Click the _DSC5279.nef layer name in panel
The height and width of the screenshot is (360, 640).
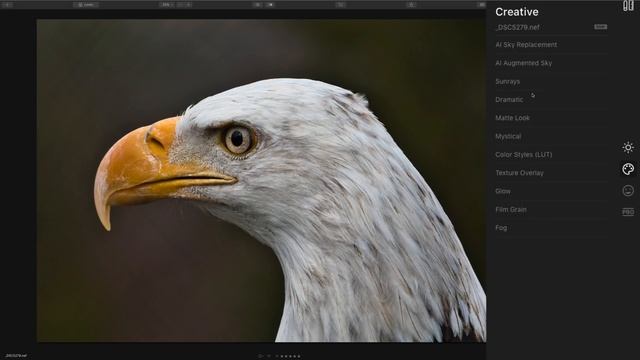tap(517, 27)
